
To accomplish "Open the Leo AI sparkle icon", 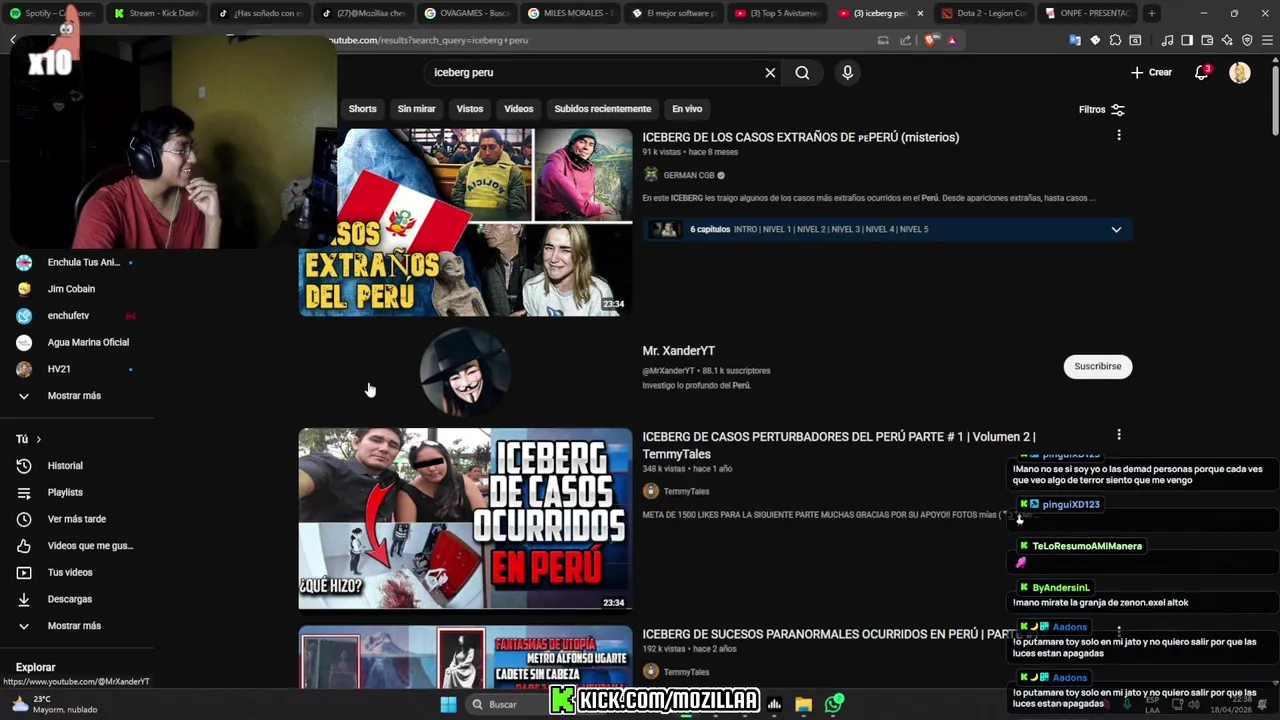I will (1227, 40).
